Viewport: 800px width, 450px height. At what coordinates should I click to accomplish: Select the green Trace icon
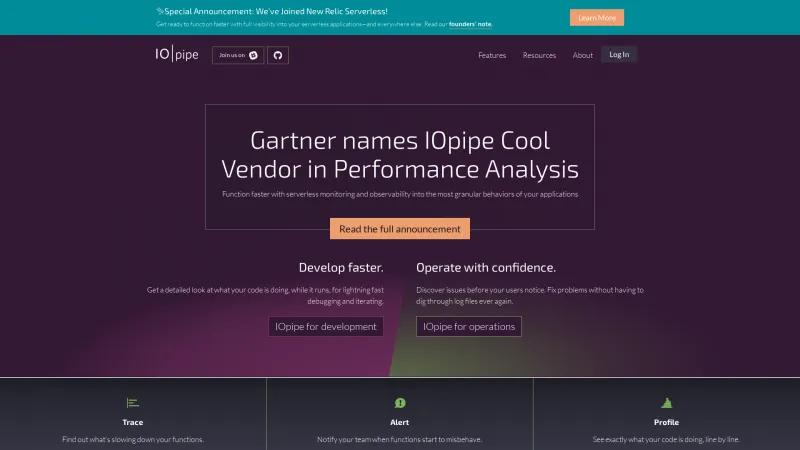[133, 403]
